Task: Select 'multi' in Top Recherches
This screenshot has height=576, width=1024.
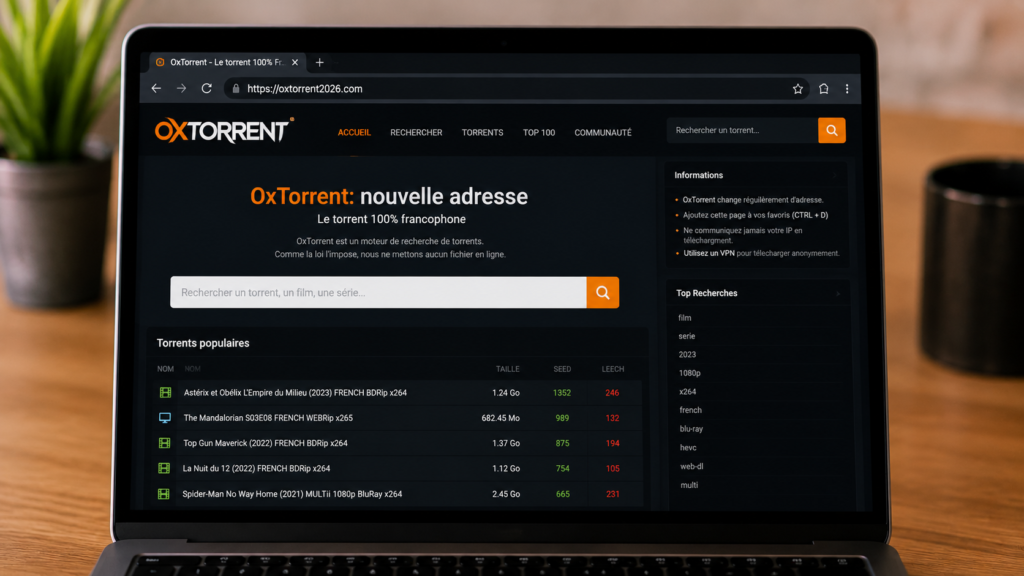Action: [x=689, y=485]
